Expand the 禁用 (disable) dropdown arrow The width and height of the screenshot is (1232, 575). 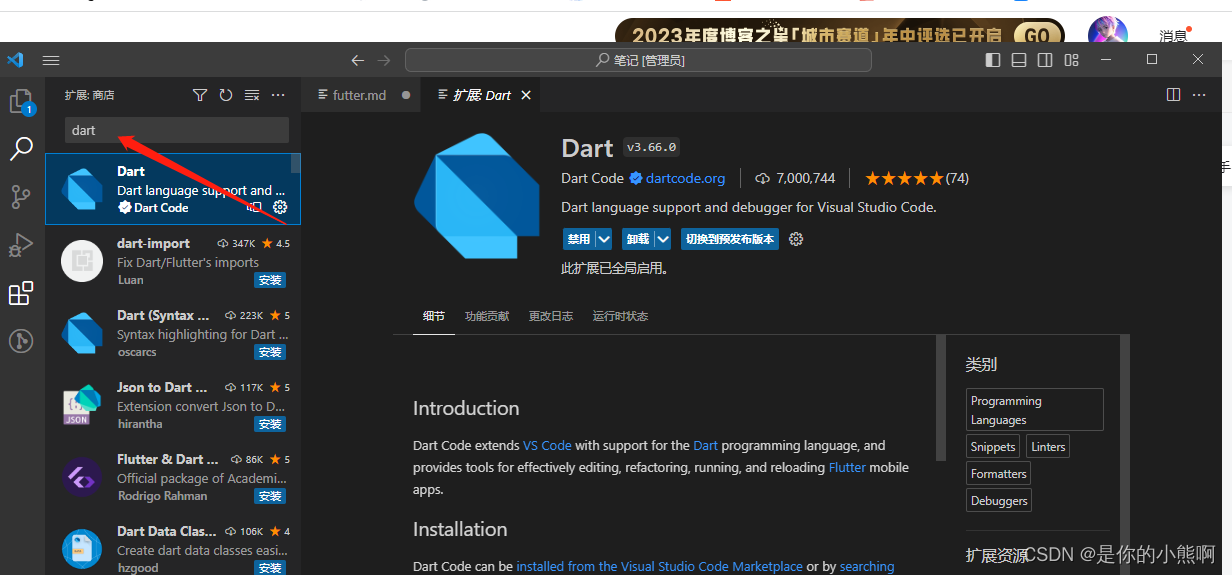click(x=604, y=239)
